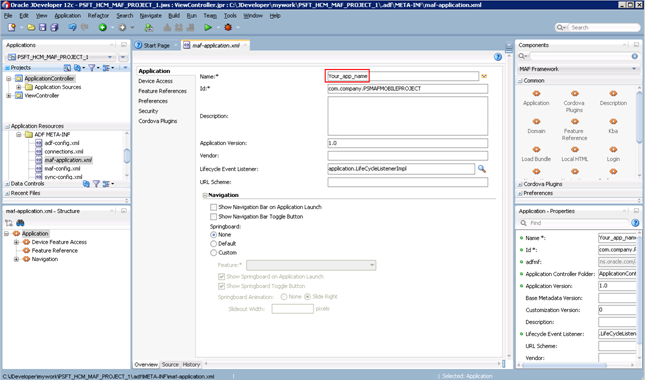Viewport: 646px width, 381px height.
Task: Open the Feature References section
Action: tap(162, 91)
